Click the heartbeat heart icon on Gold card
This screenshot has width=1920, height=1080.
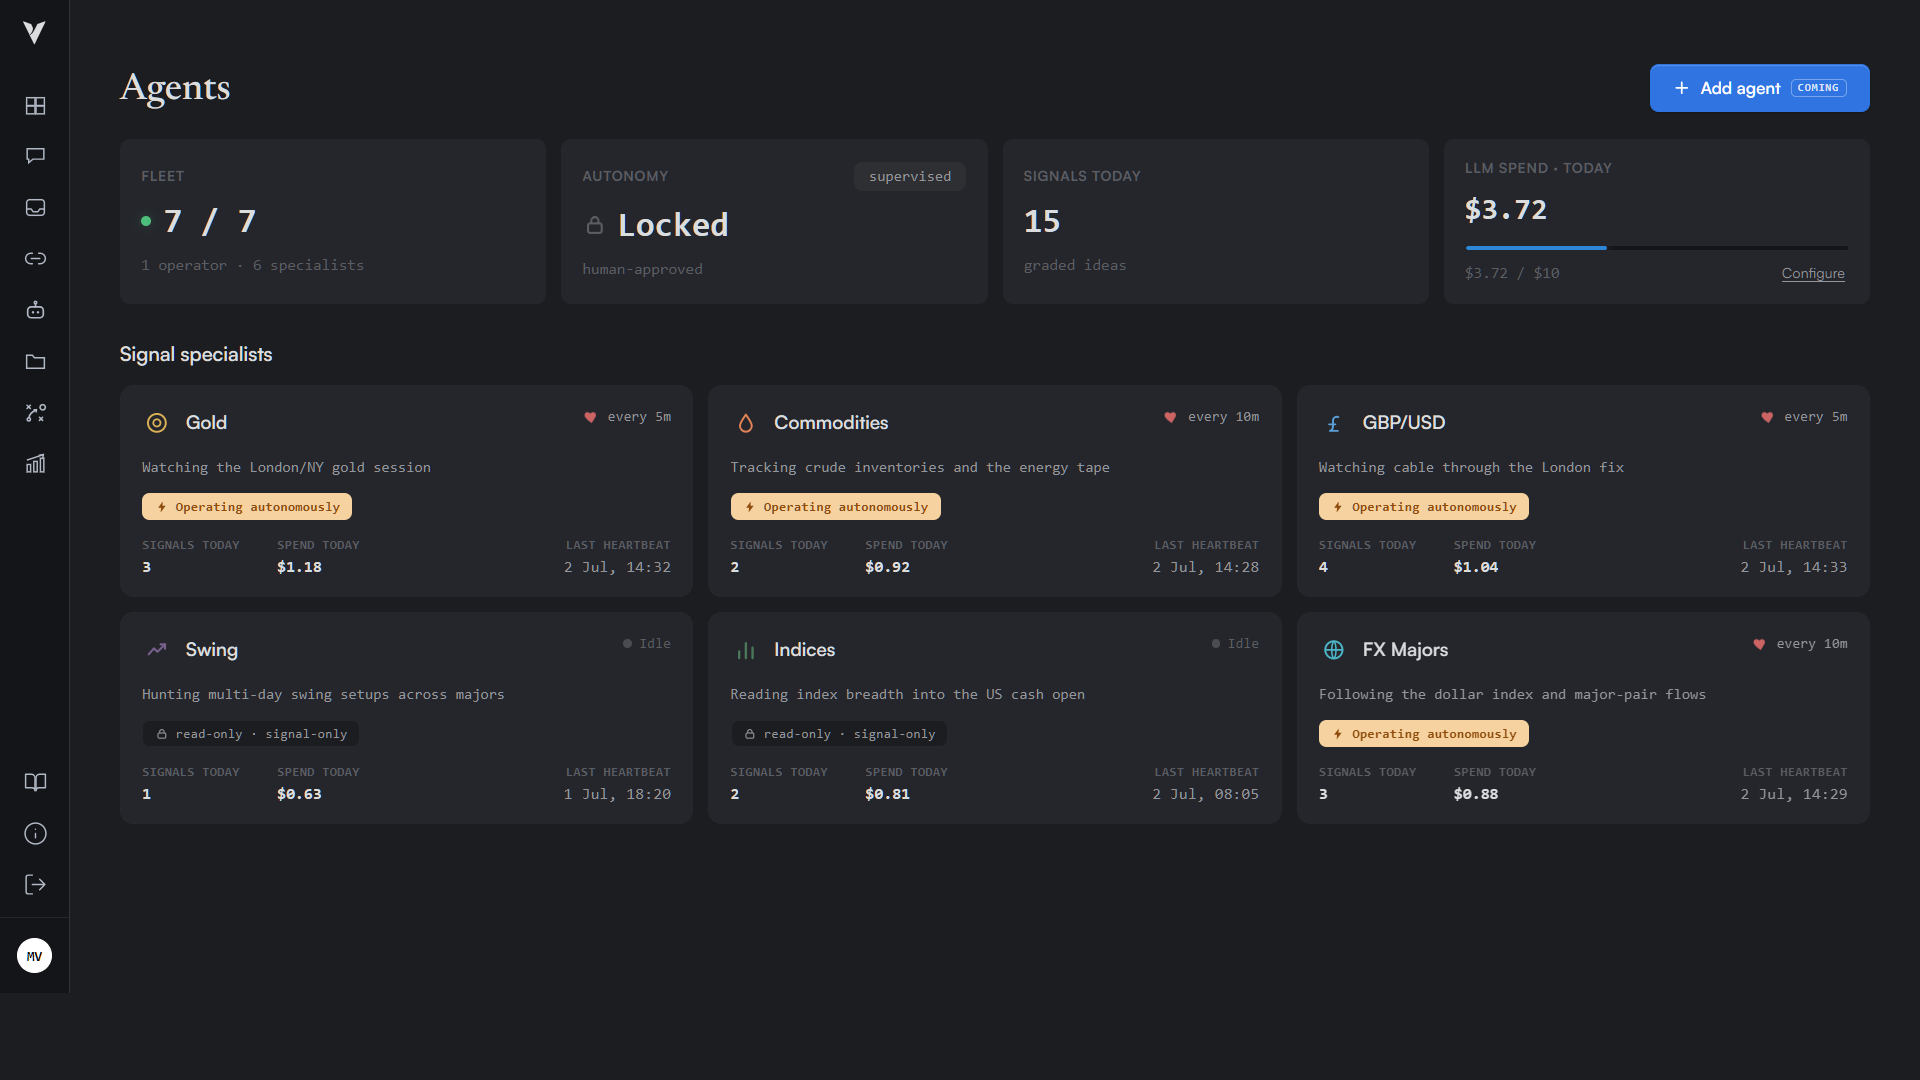tap(590, 417)
